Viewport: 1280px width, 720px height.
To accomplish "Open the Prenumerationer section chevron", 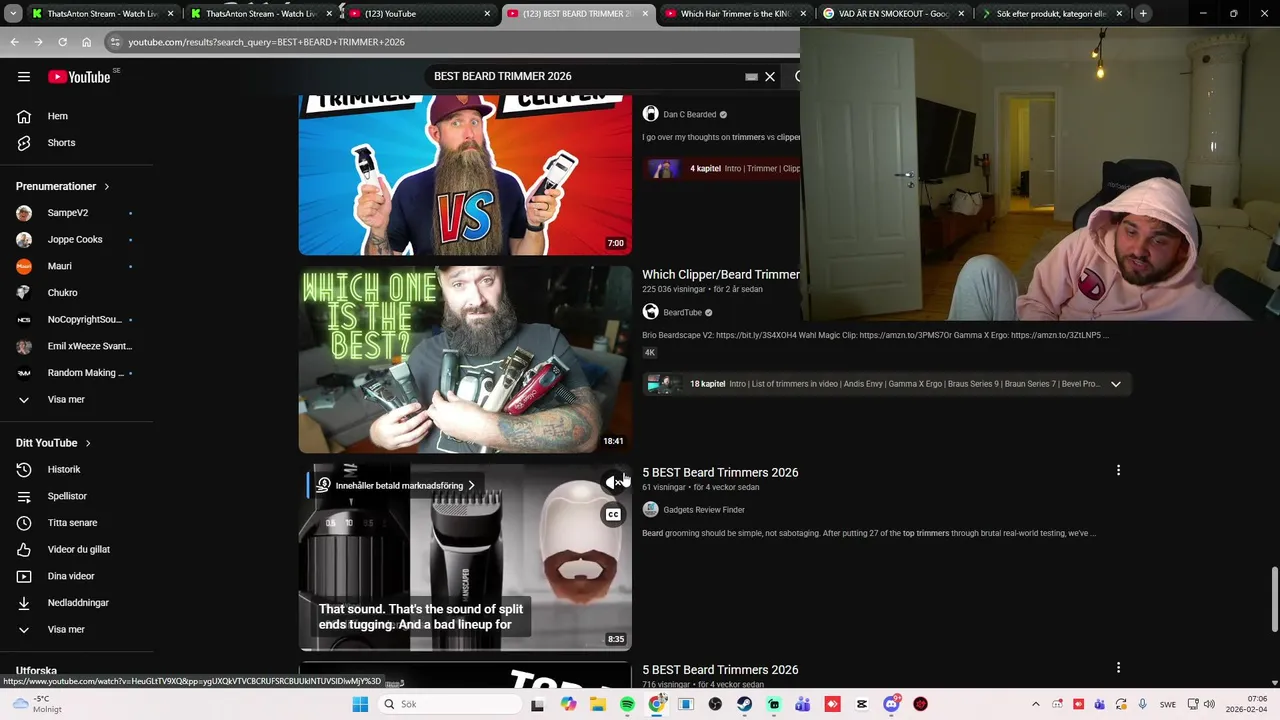I will [x=106, y=186].
